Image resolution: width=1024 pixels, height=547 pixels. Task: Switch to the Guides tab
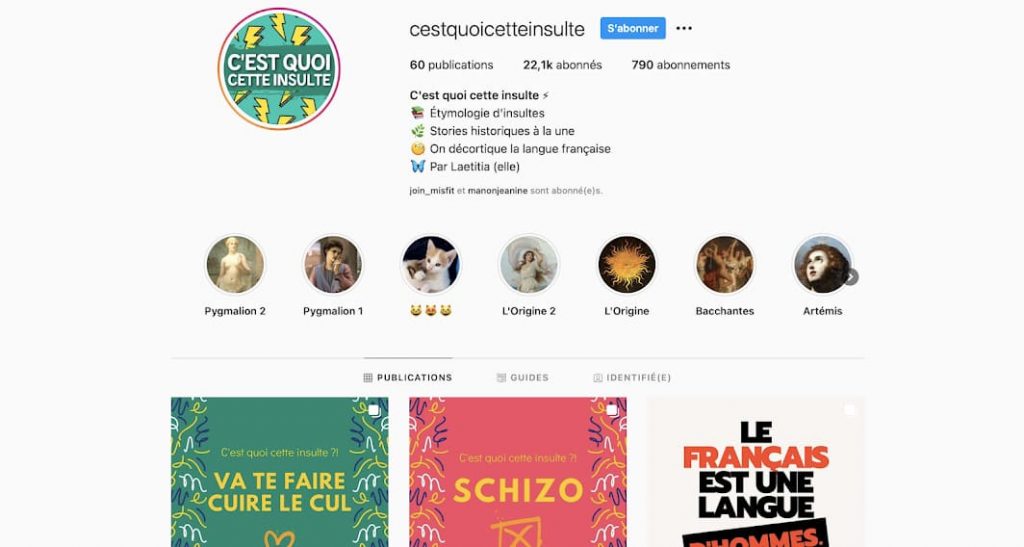point(522,377)
